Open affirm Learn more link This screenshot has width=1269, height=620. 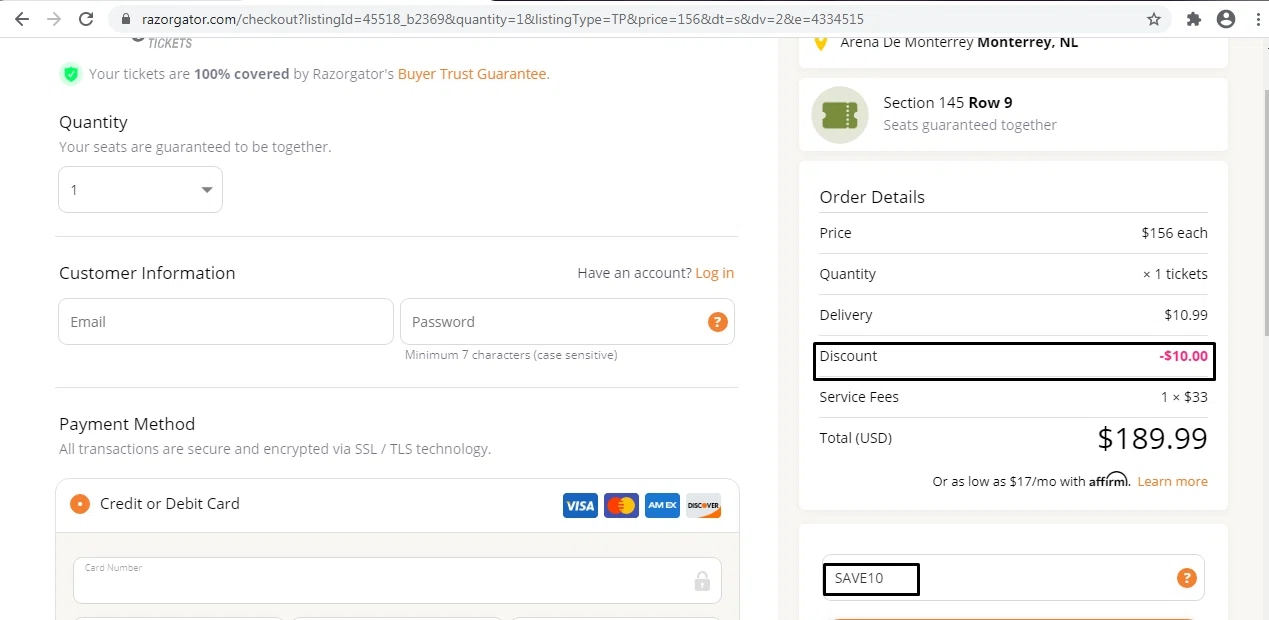(x=1172, y=481)
